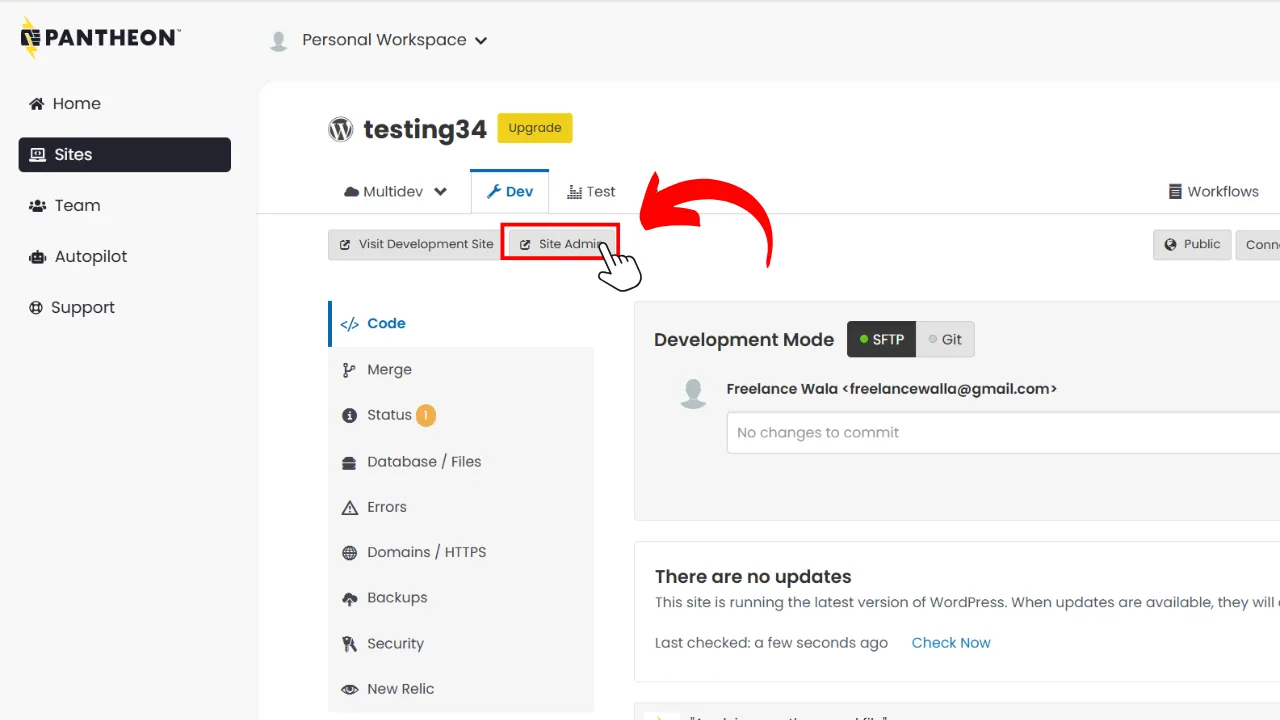1280x720 pixels.
Task: Click the Database / Files box icon
Action: (349, 463)
